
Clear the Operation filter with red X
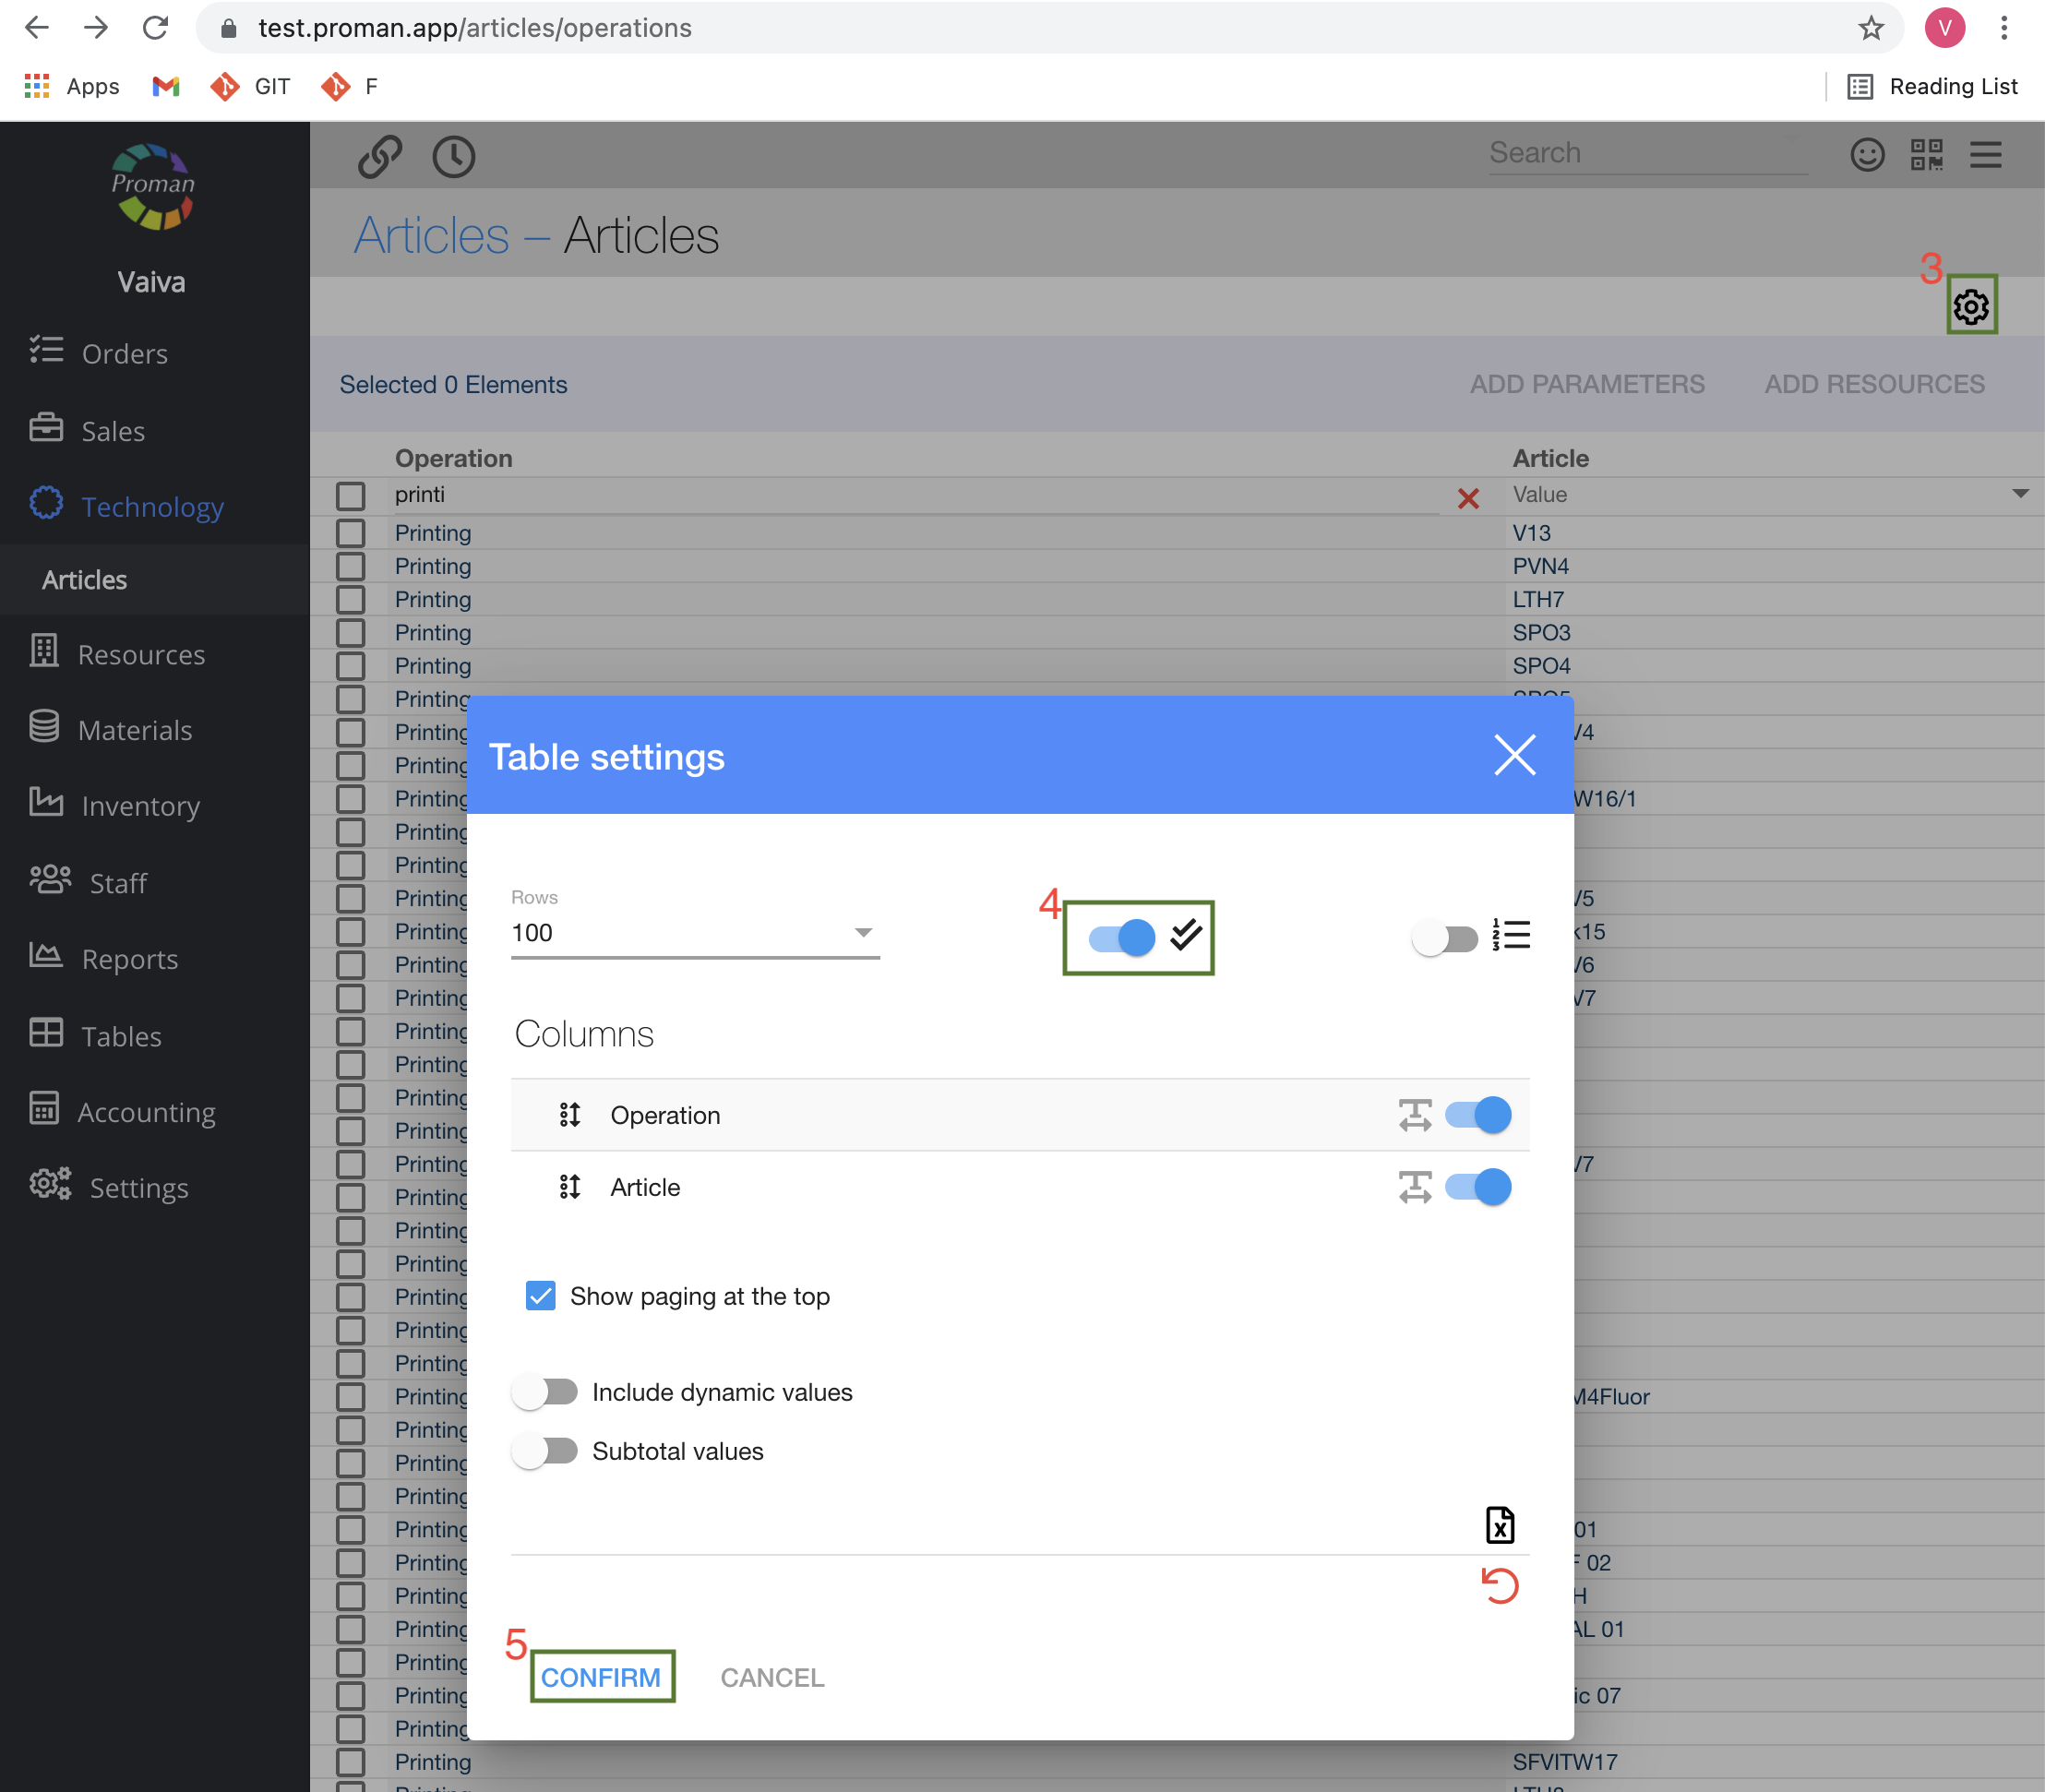pyautogui.click(x=1467, y=498)
